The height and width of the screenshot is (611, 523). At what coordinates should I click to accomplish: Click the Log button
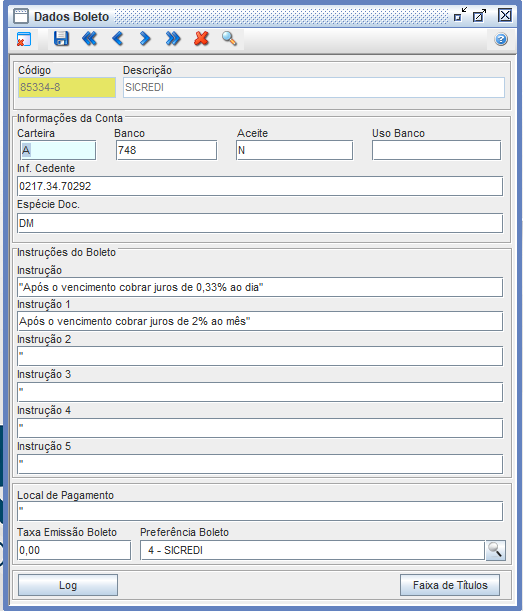[x=68, y=585]
